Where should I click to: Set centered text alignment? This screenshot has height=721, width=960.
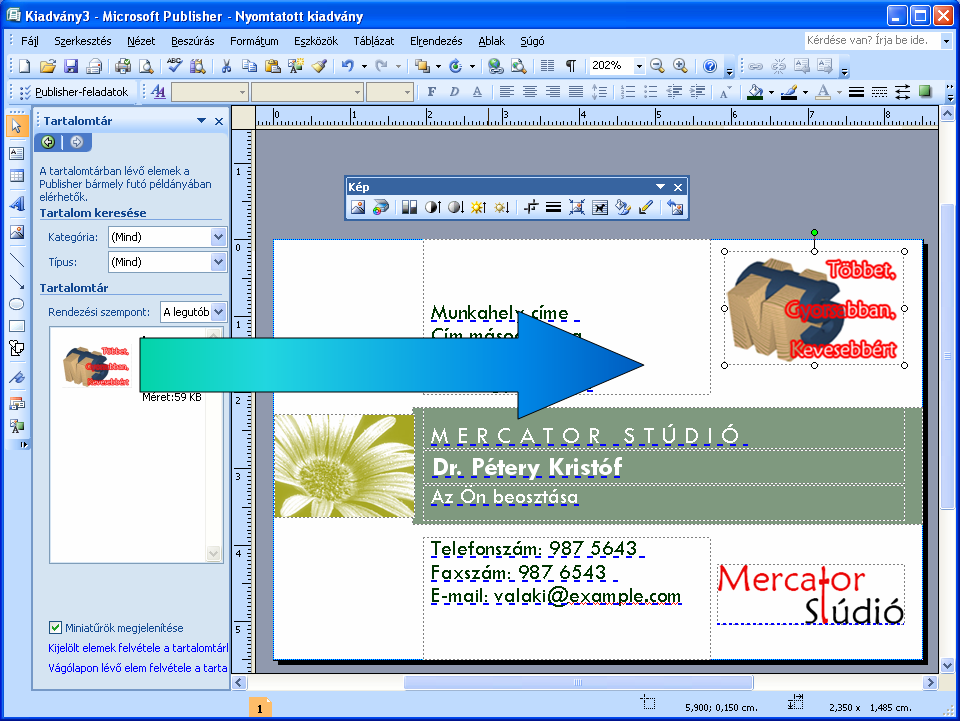pyautogui.click(x=530, y=92)
